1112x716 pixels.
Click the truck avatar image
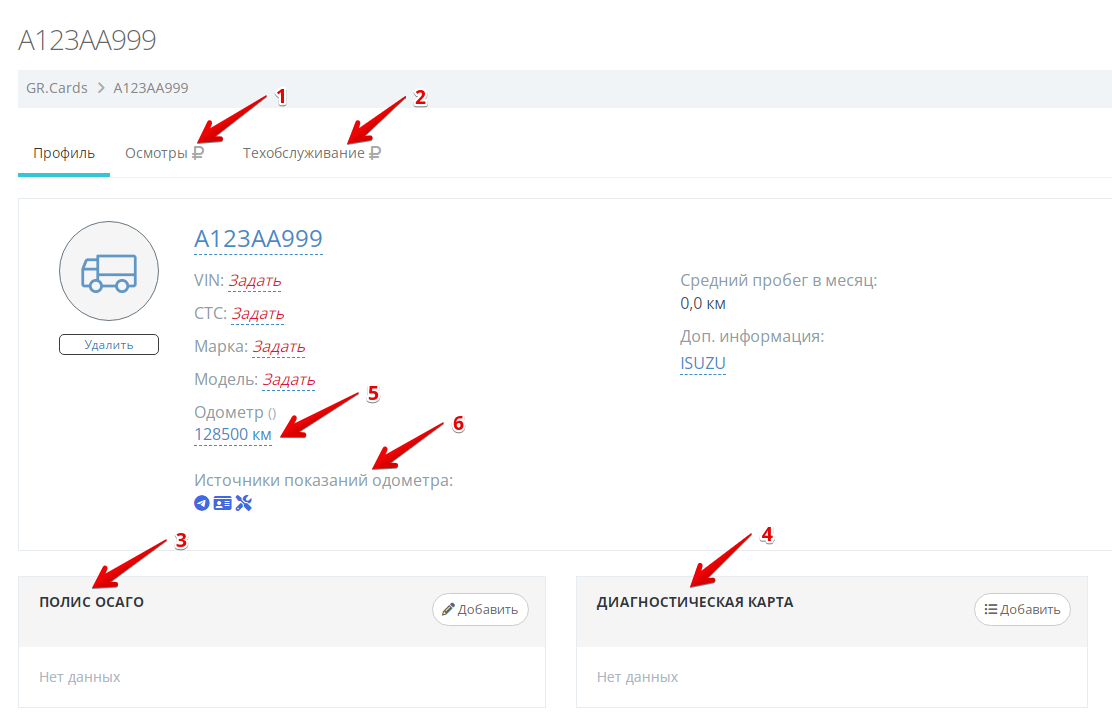coord(109,271)
